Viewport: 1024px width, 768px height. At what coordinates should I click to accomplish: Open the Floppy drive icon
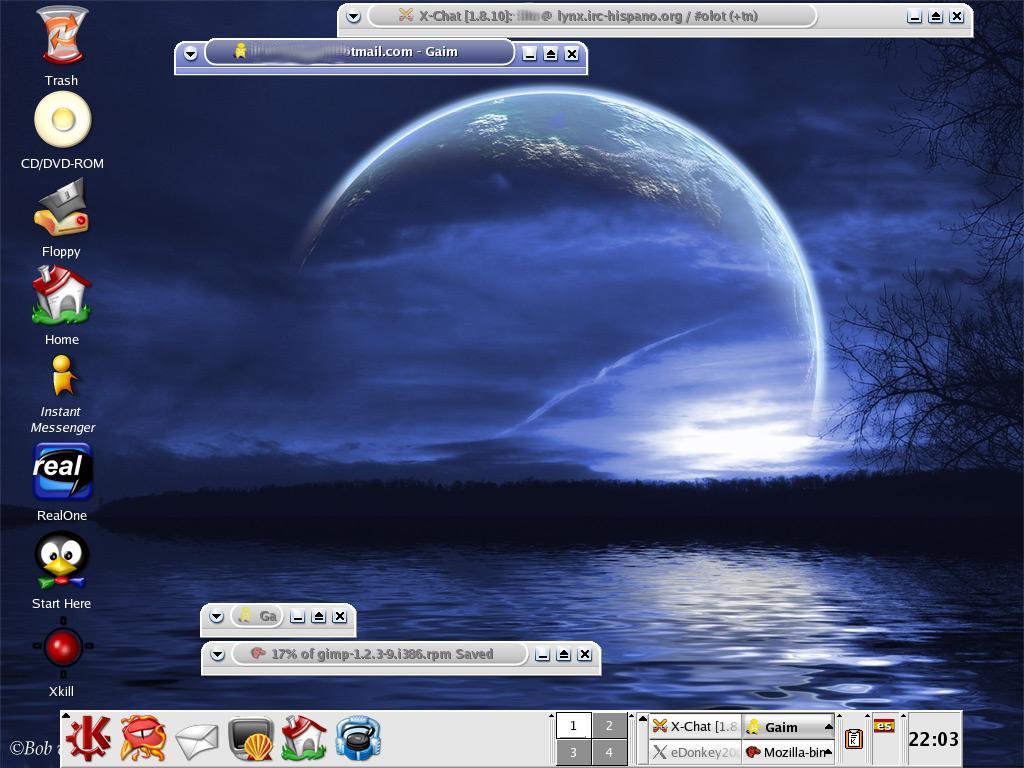(61, 209)
